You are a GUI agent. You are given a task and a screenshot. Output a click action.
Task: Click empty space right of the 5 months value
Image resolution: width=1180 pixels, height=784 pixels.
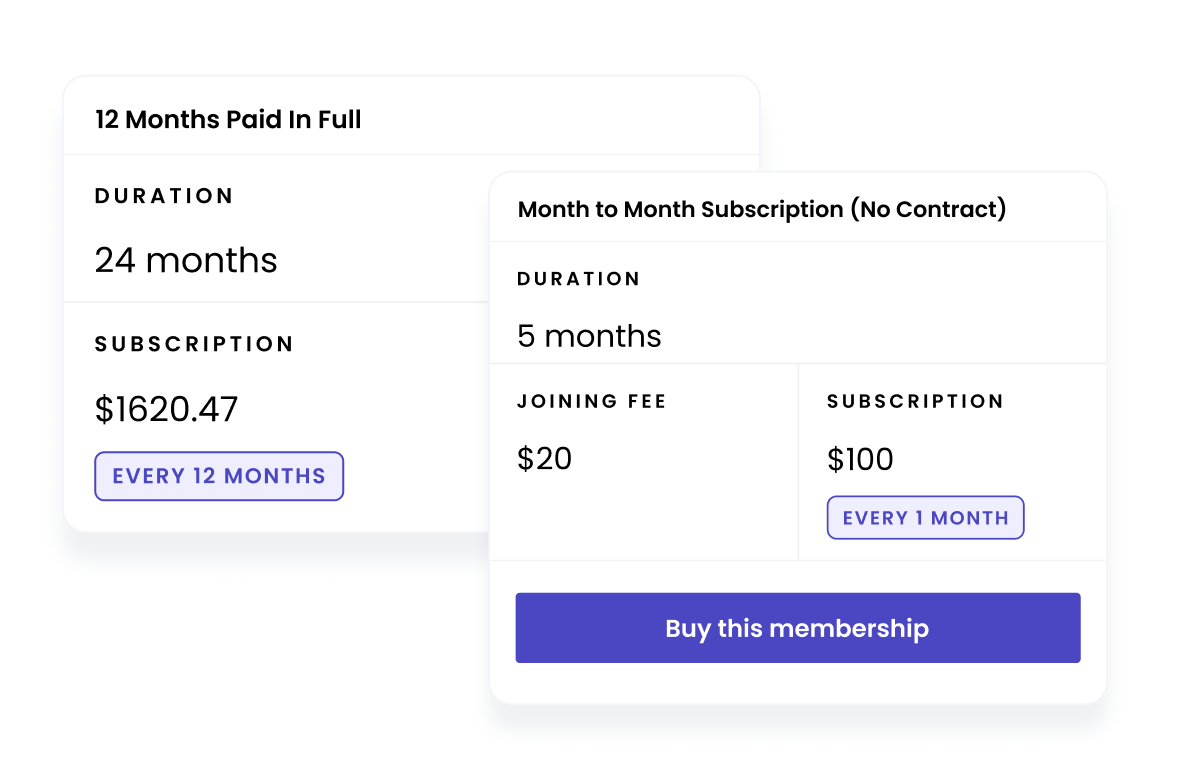pyautogui.click(x=880, y=336)
